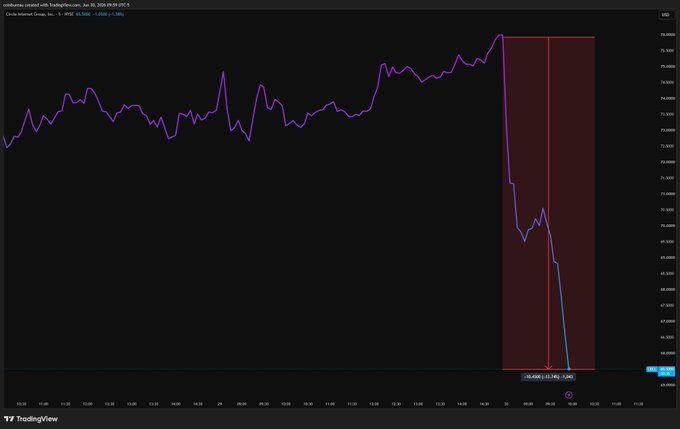Click the blue 65.5000 current price label
This screenshot has width=680, height=429.
[x=667, y=369]
